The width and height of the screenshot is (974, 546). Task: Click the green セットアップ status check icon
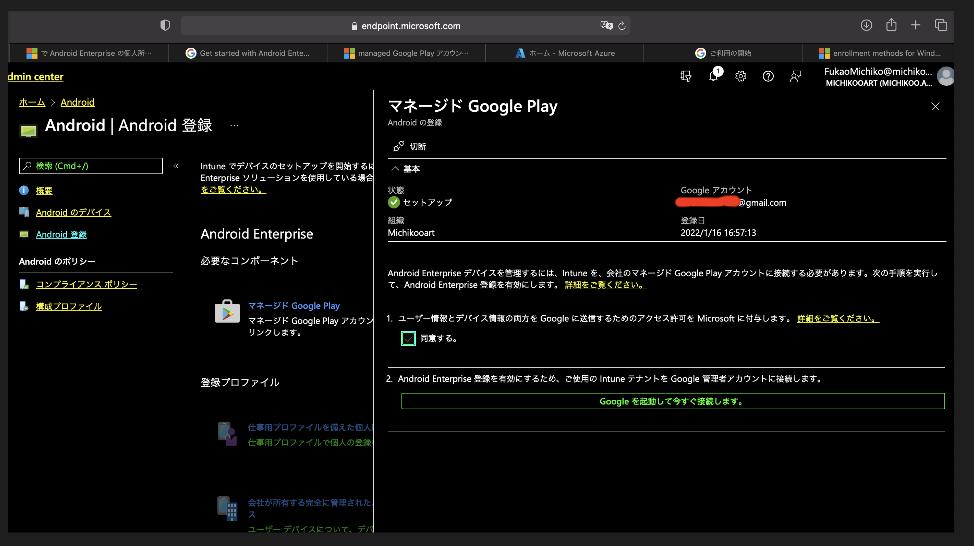[x=394, y=202]
